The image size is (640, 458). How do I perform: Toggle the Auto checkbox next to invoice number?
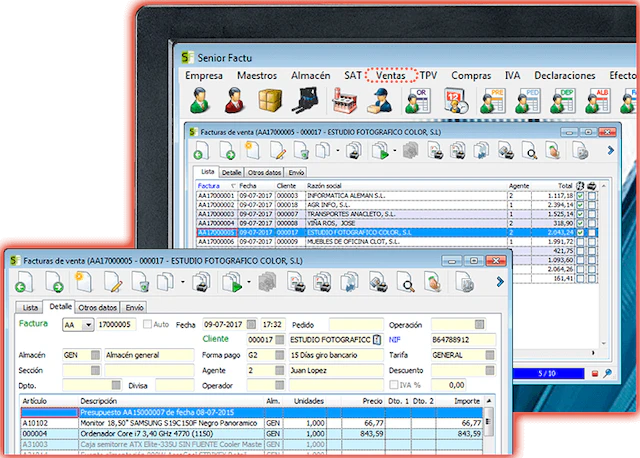(147, 325)
